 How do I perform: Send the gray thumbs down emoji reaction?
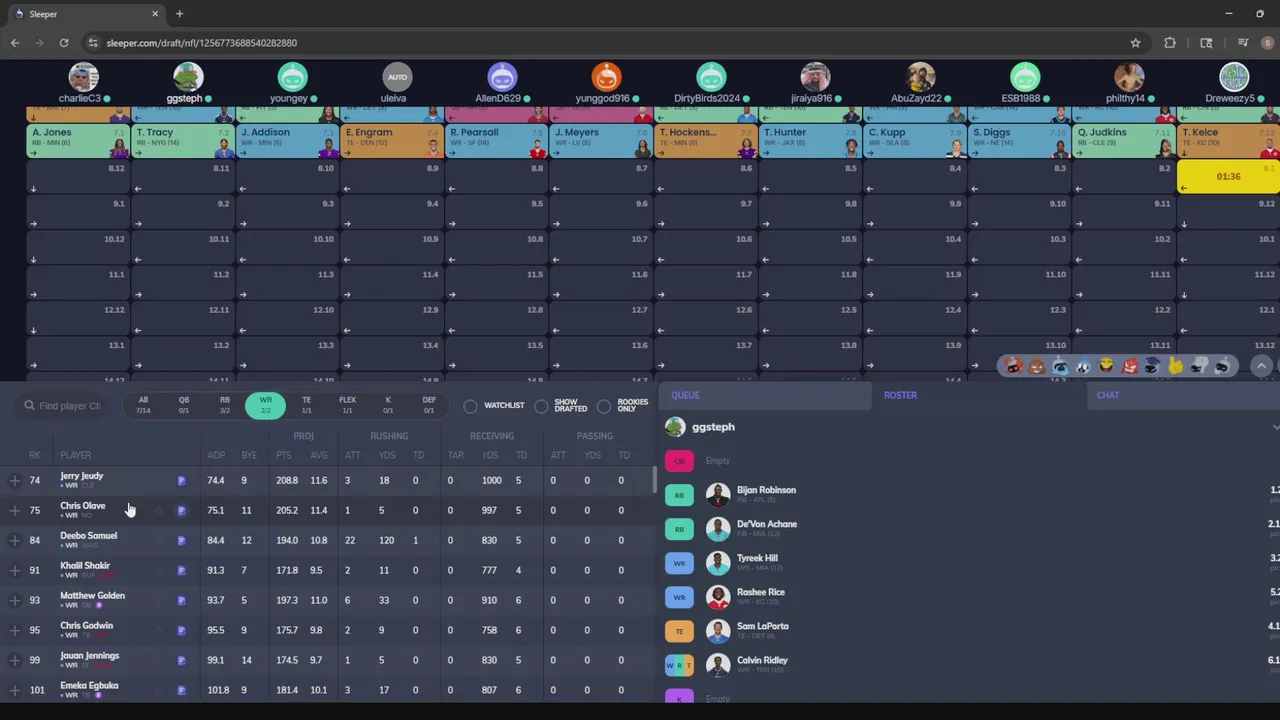(x=1199, y=367)
